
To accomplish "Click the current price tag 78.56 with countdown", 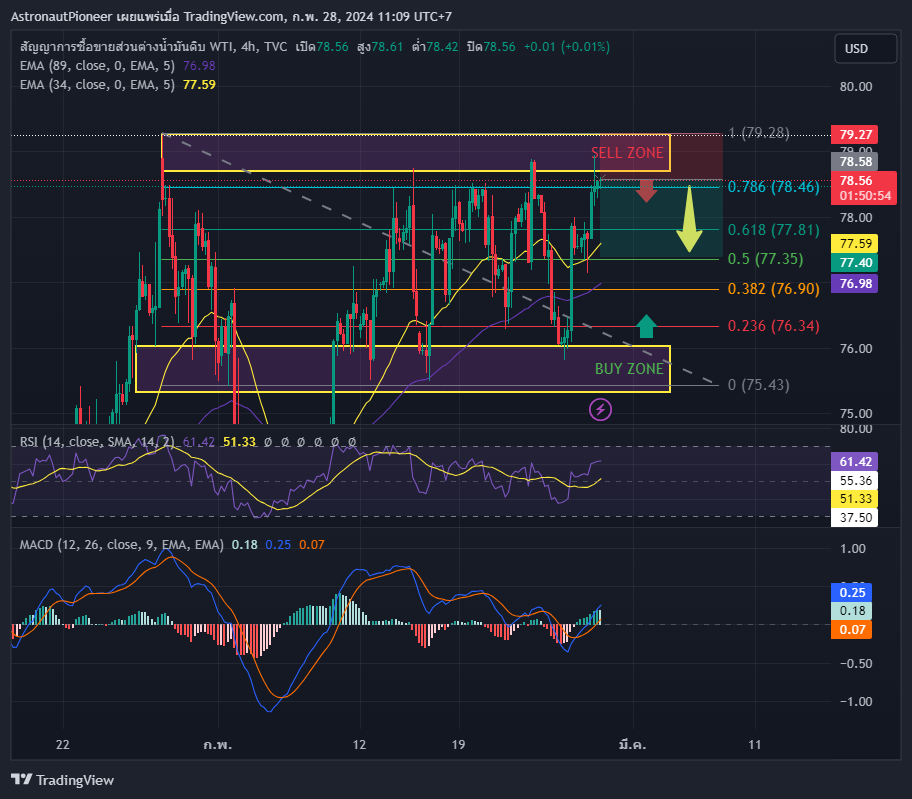I will pos(864,188).
